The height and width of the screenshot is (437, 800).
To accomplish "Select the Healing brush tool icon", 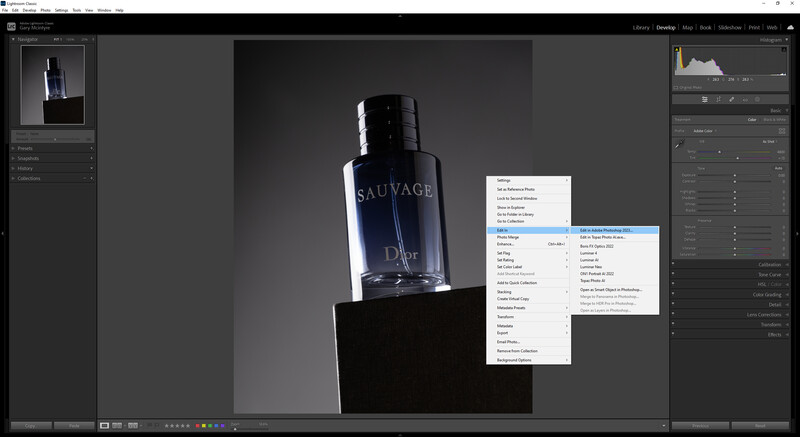I will (x=732, y=99).
